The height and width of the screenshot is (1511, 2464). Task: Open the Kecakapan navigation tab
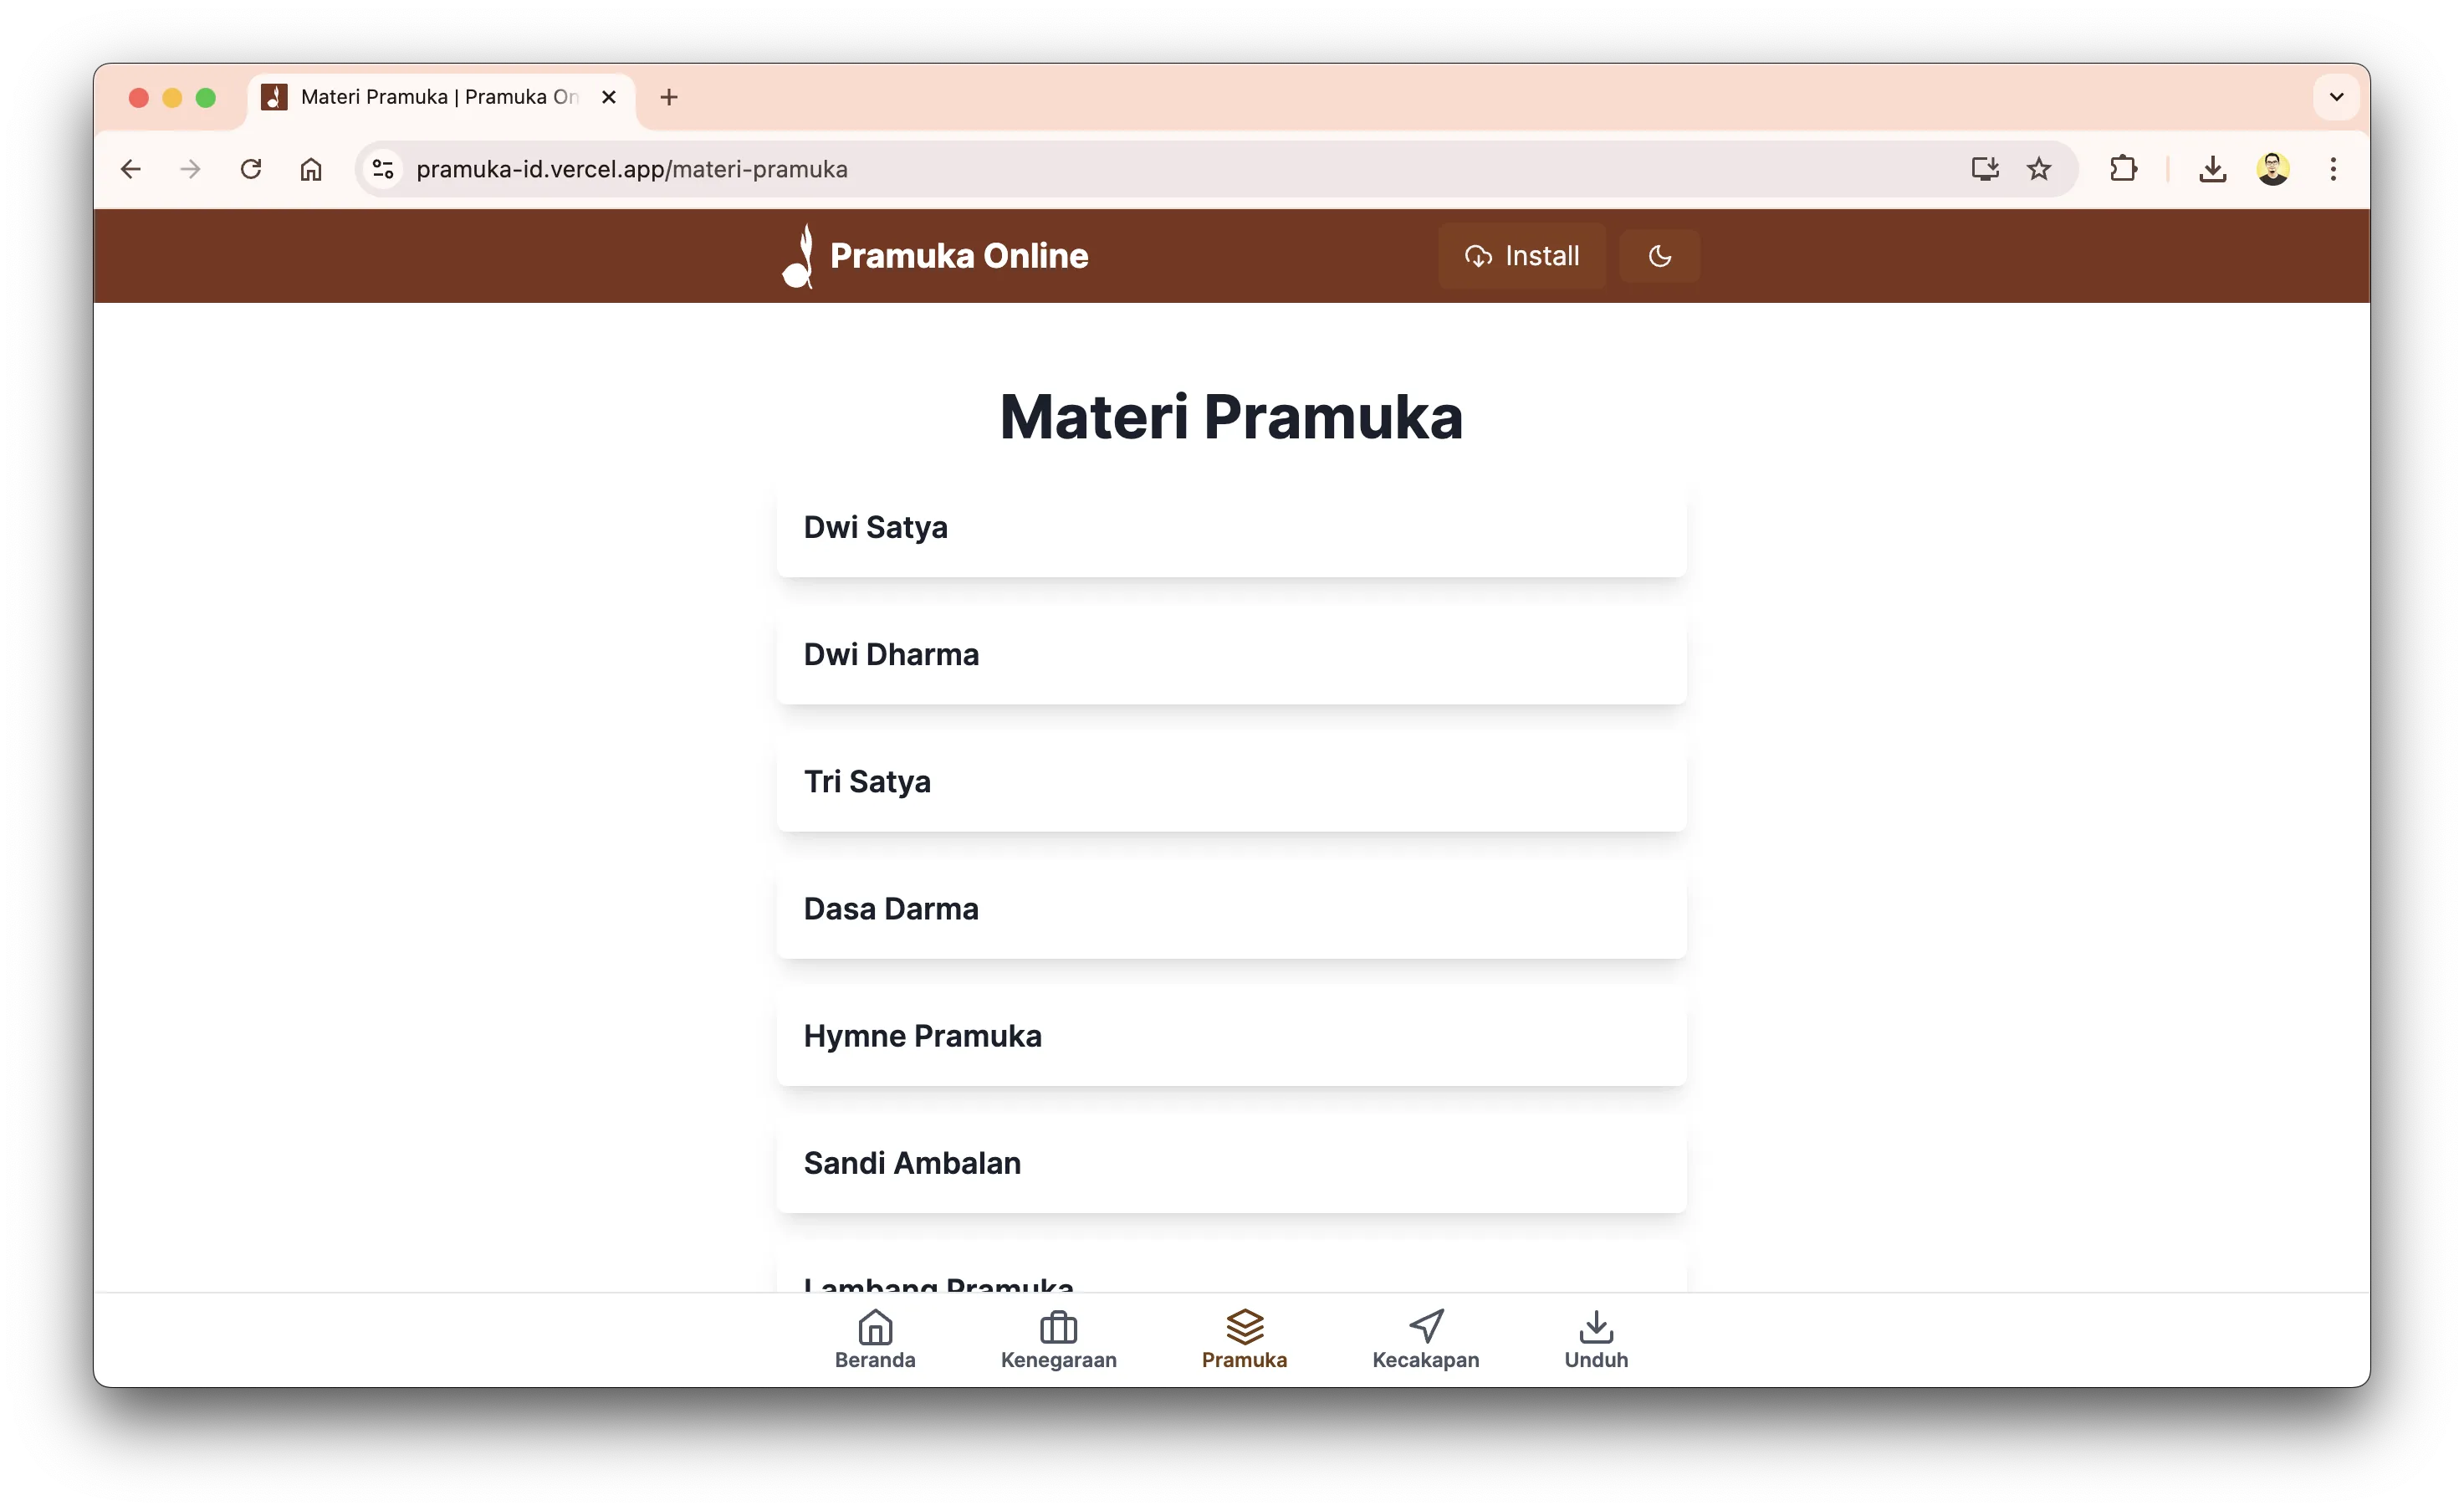[x=1425, y=1339]
